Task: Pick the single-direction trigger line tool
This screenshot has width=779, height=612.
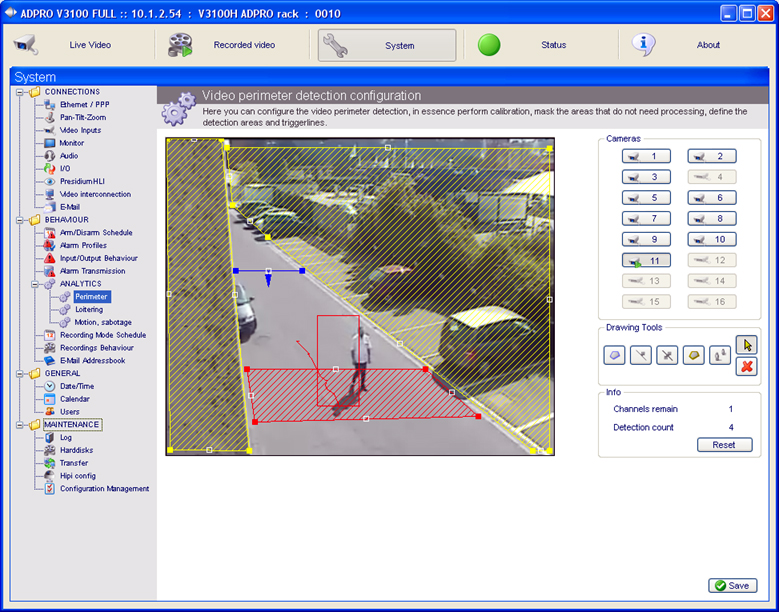Action: pos(641,355)
